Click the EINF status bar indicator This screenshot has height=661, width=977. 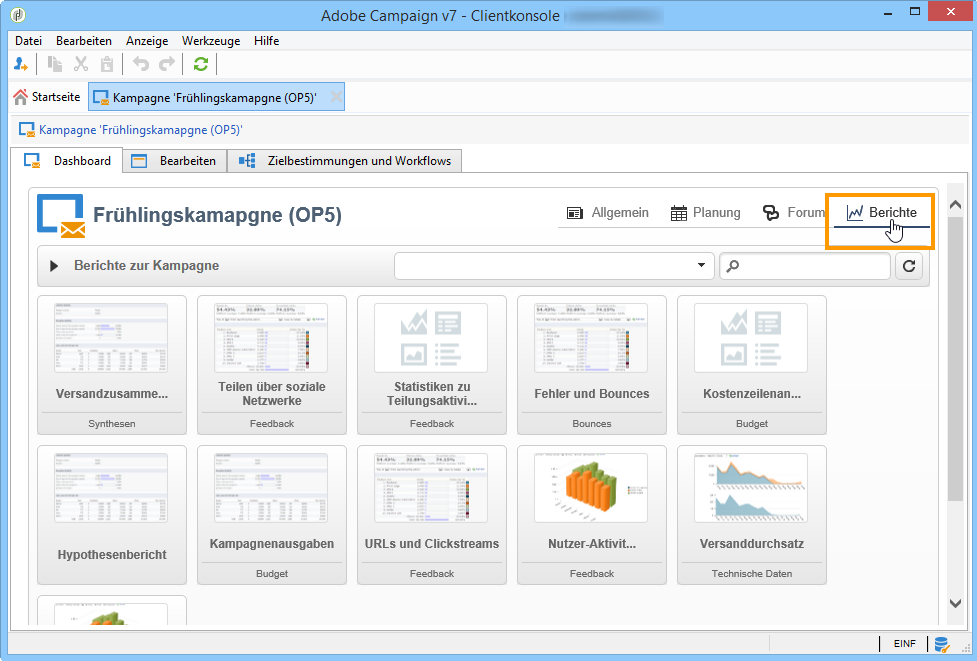coord(905,644)
